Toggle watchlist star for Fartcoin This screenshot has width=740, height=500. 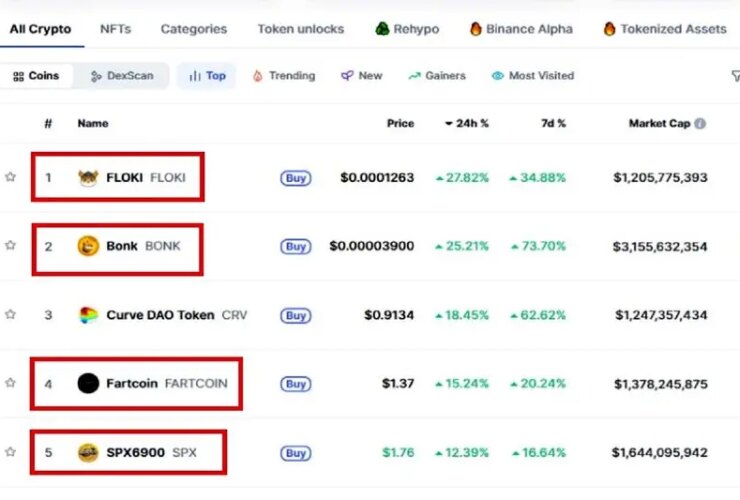coord(10,383)
